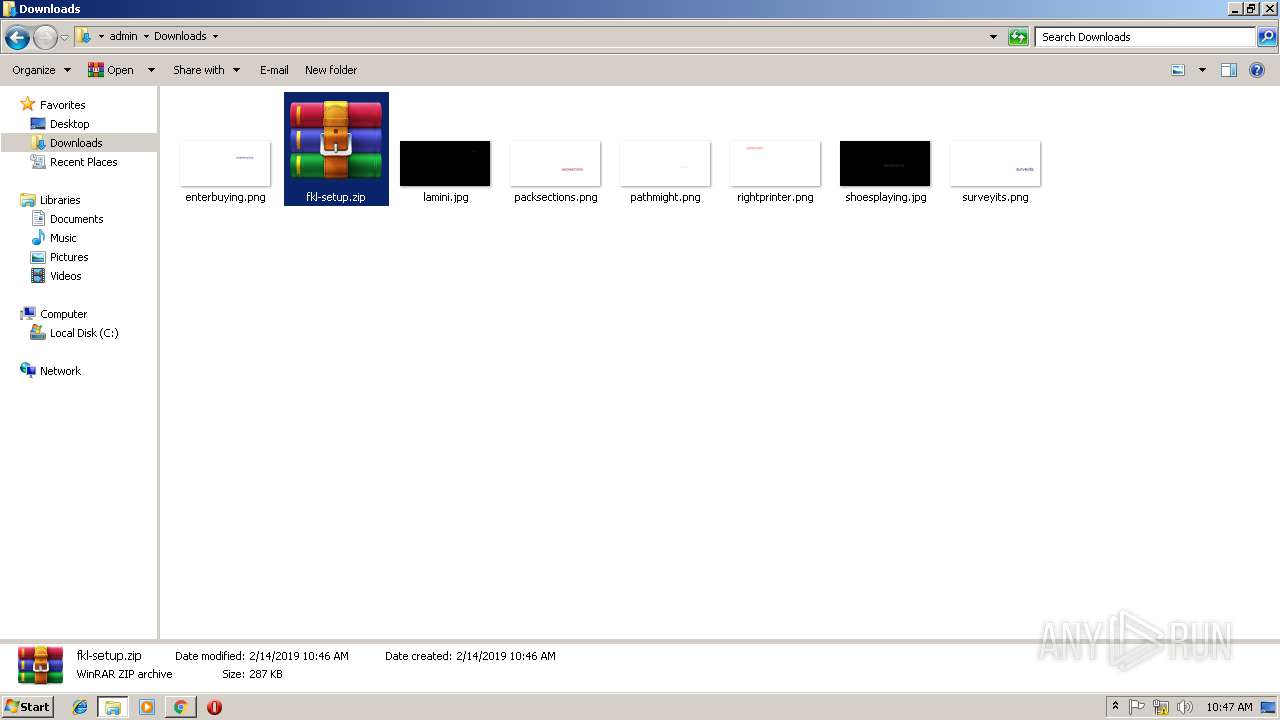Click the red Opera taskbar icon

pyautogui.click(x=214, y=707)
